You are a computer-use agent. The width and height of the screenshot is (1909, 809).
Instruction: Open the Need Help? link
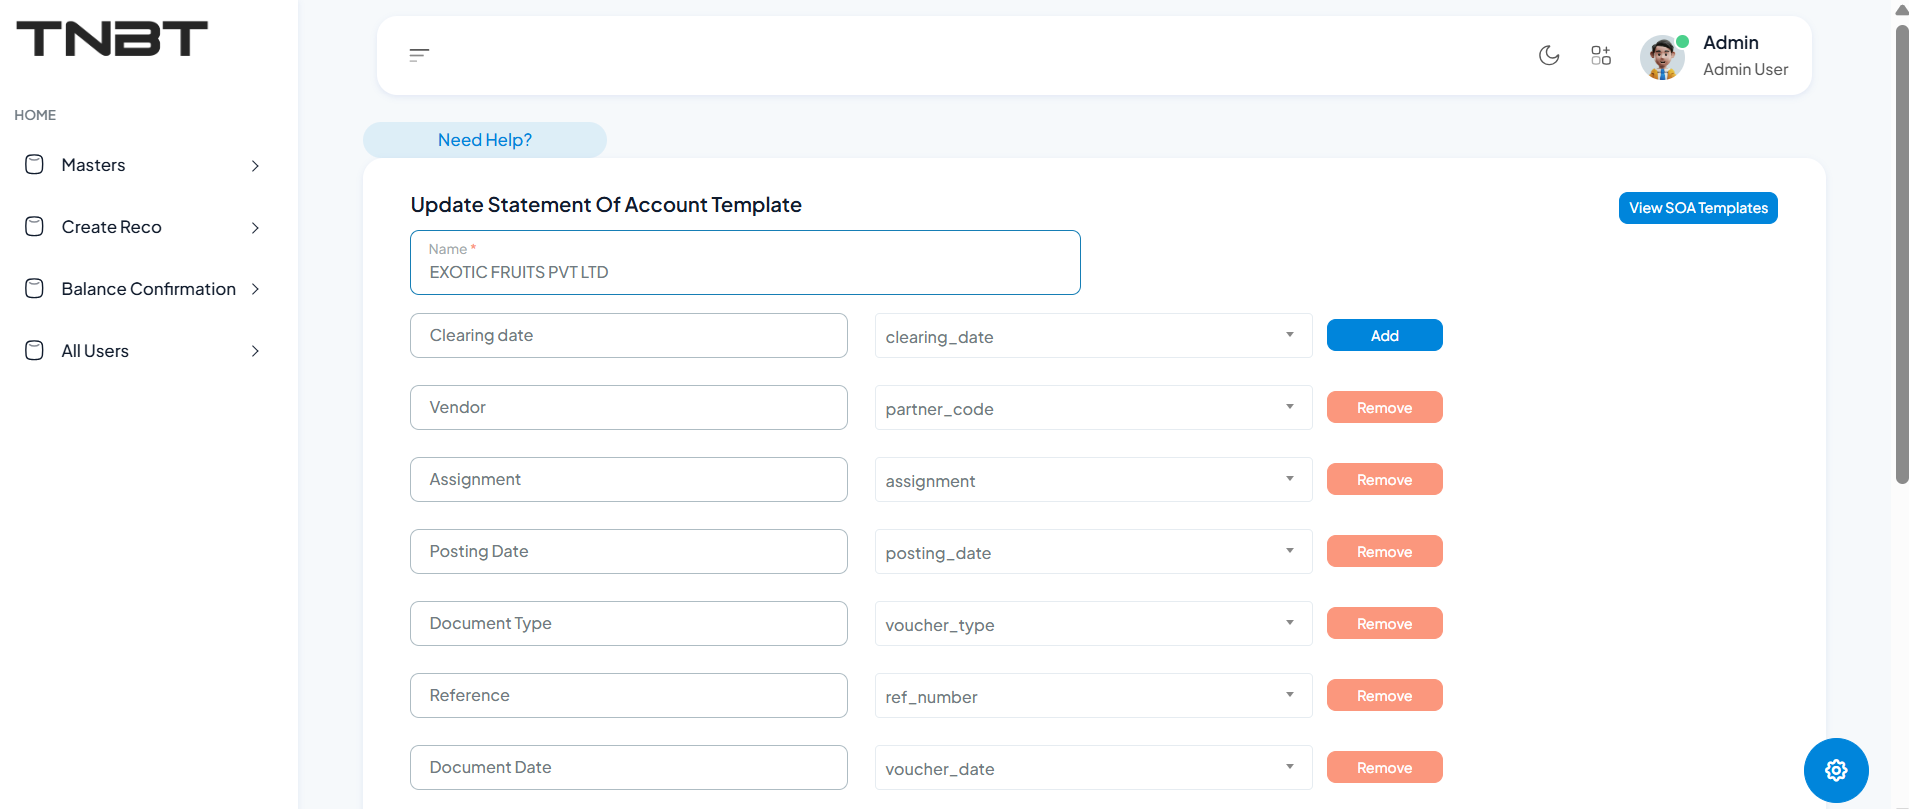485,140
